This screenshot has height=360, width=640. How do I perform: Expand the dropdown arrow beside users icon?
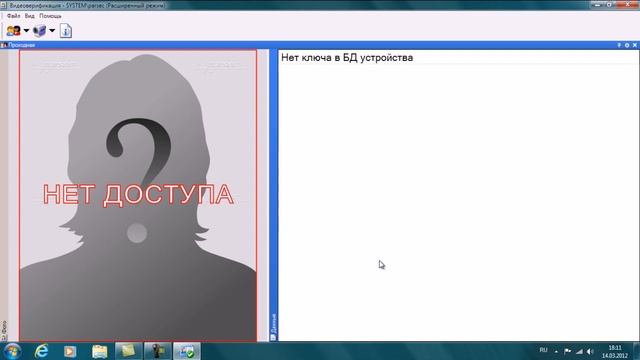26,31
